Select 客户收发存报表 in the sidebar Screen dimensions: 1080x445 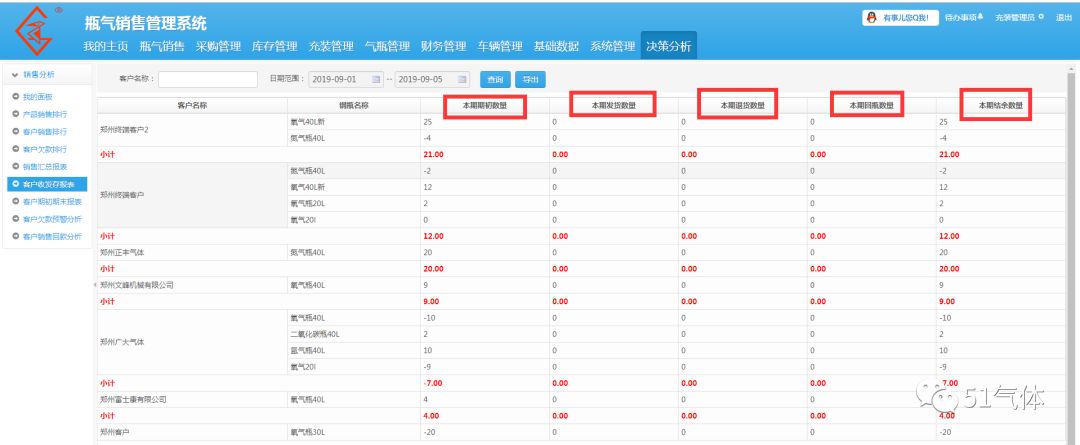tap(48, 184)
